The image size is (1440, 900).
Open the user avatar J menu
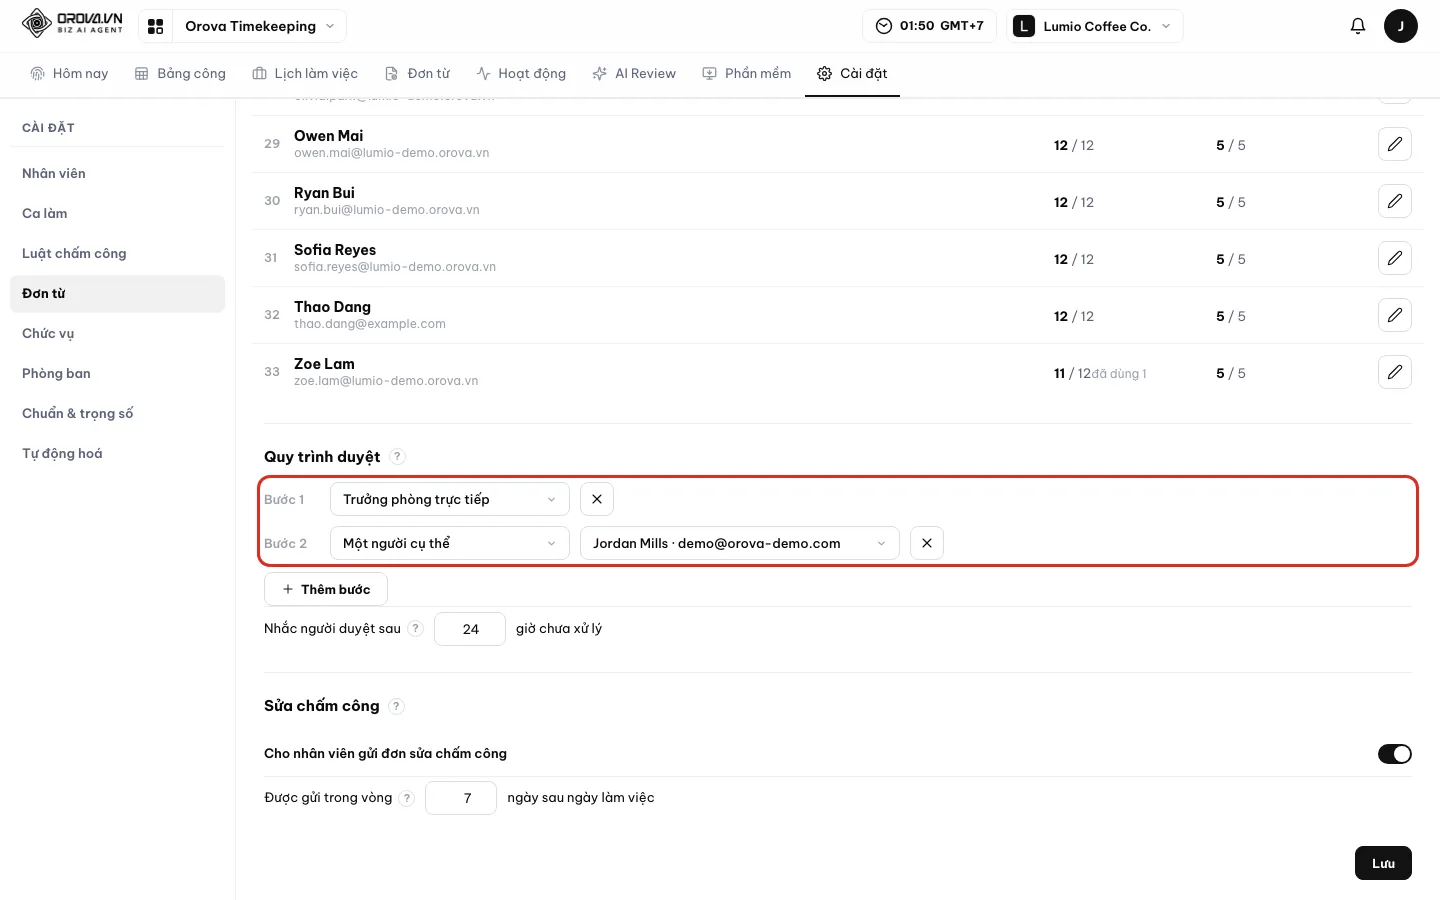(x=1400, y=26)
